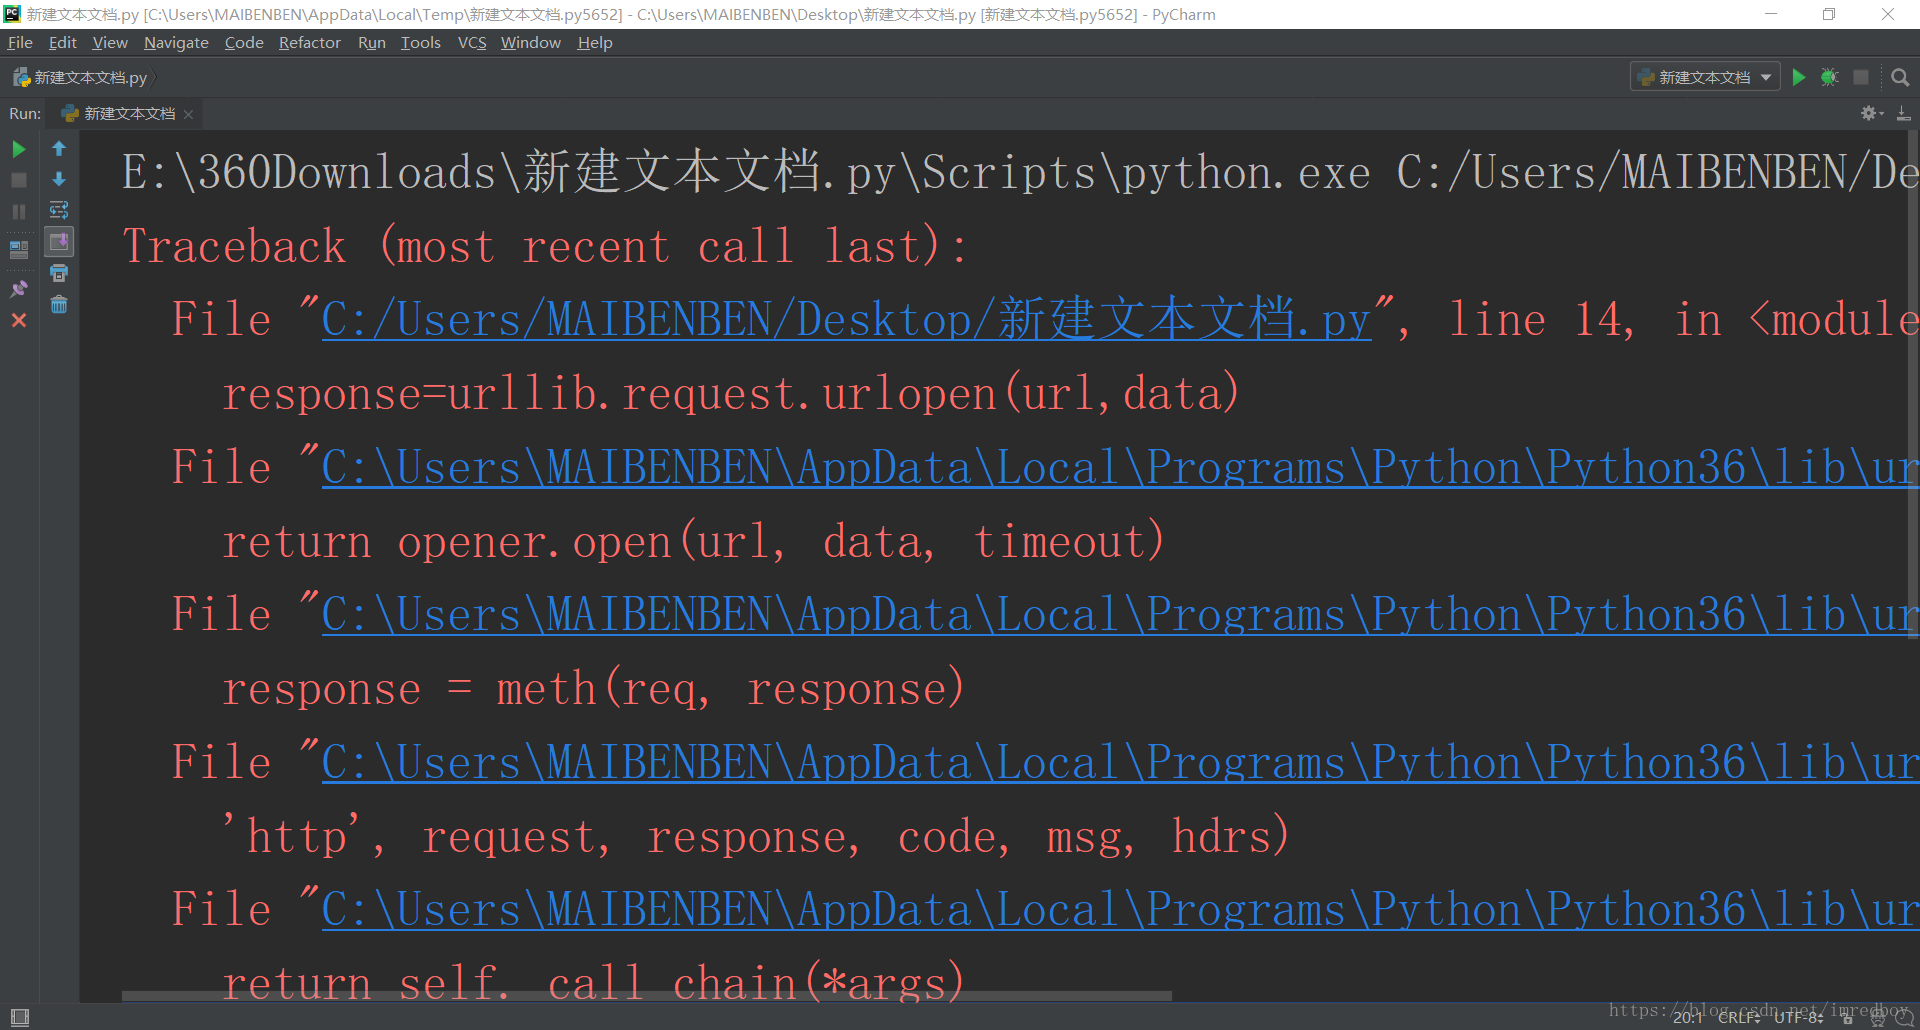Viewport: 1920px width, 1030px height.
Task: Open link above 'return opener.open' line
Action: [x=1120, y=467]
